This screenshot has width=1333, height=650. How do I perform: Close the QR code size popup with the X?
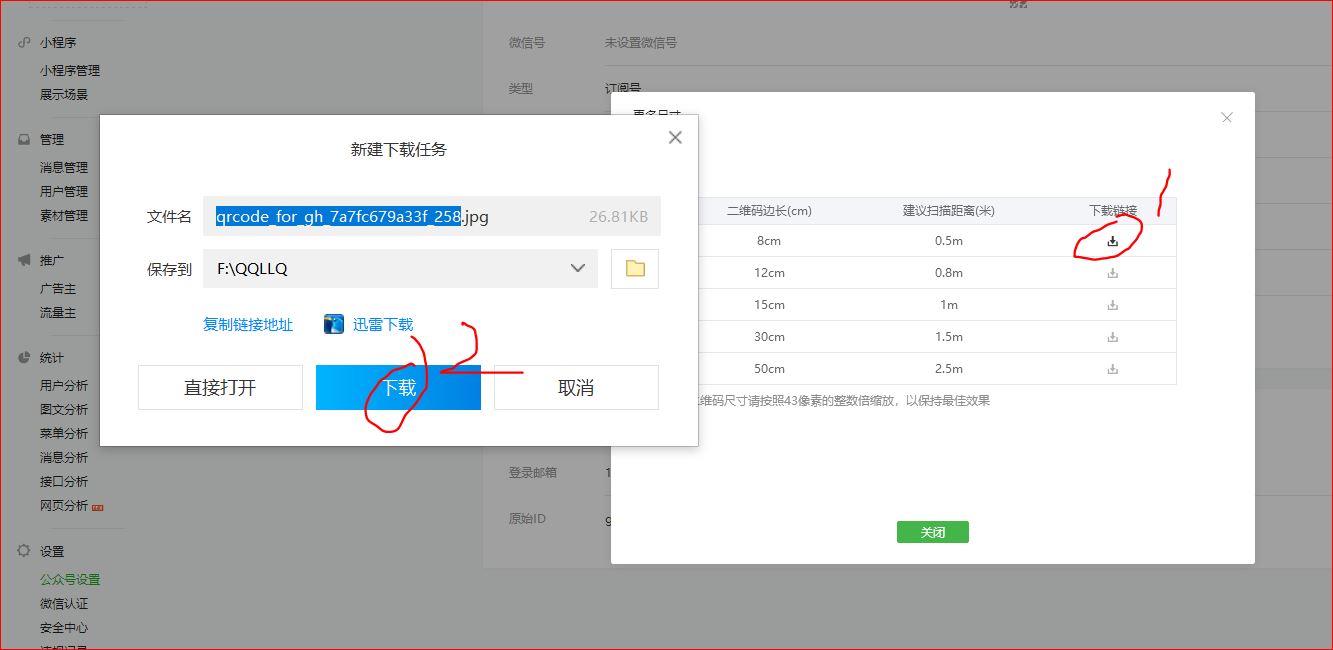pos(1227,117)
